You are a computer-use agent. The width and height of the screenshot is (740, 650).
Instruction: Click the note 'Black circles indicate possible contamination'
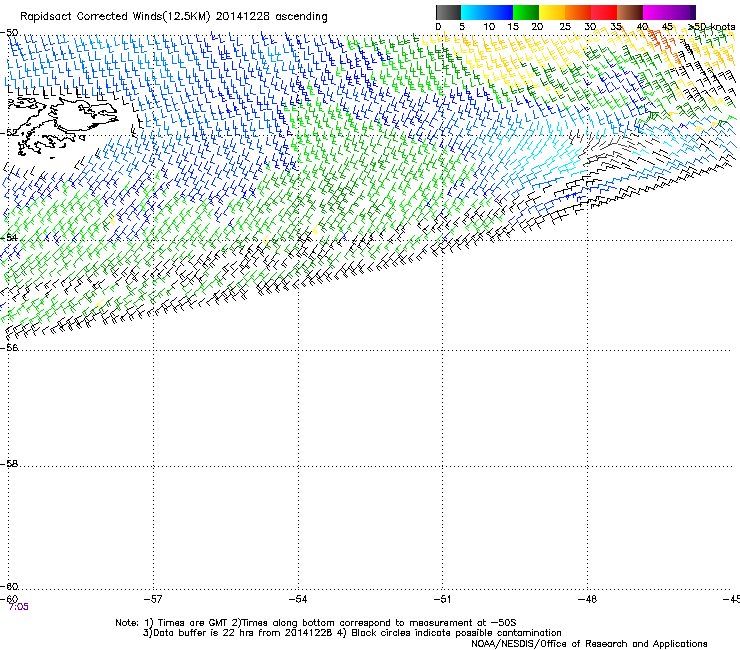[456, 633]
